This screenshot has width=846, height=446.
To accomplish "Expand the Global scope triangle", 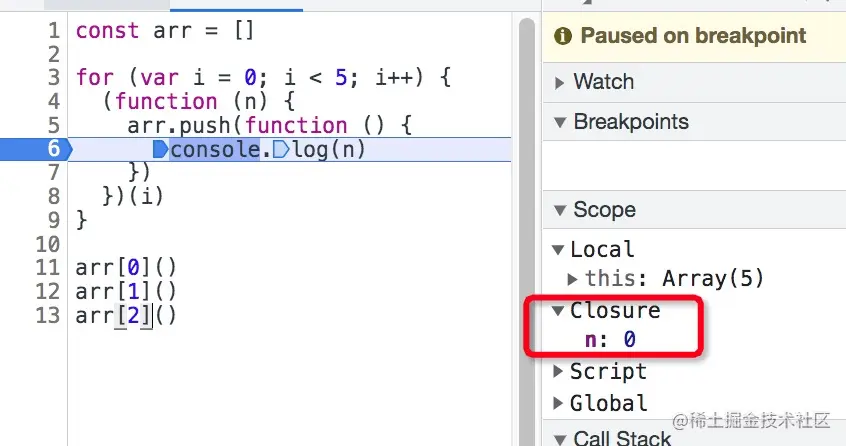I will [558, 402].
